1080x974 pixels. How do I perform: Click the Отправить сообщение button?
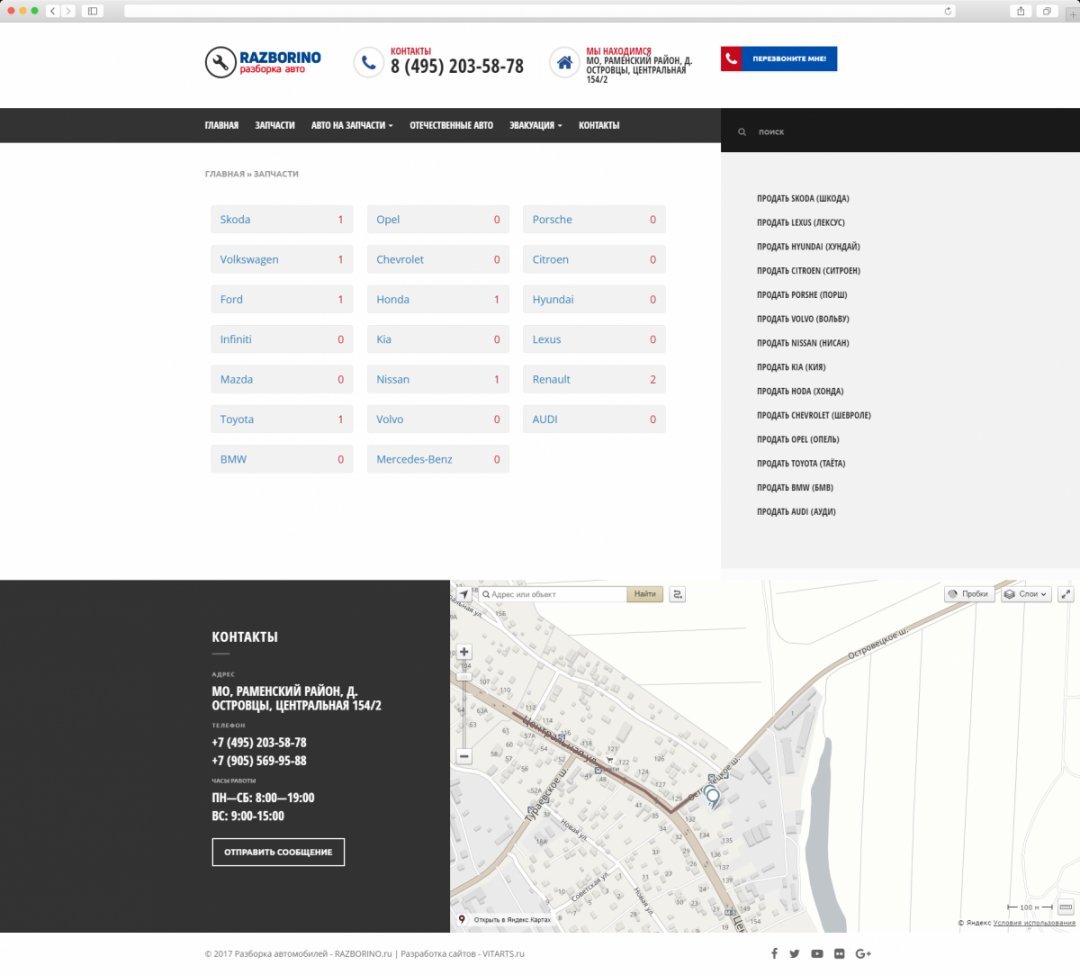tap(278, 852)
